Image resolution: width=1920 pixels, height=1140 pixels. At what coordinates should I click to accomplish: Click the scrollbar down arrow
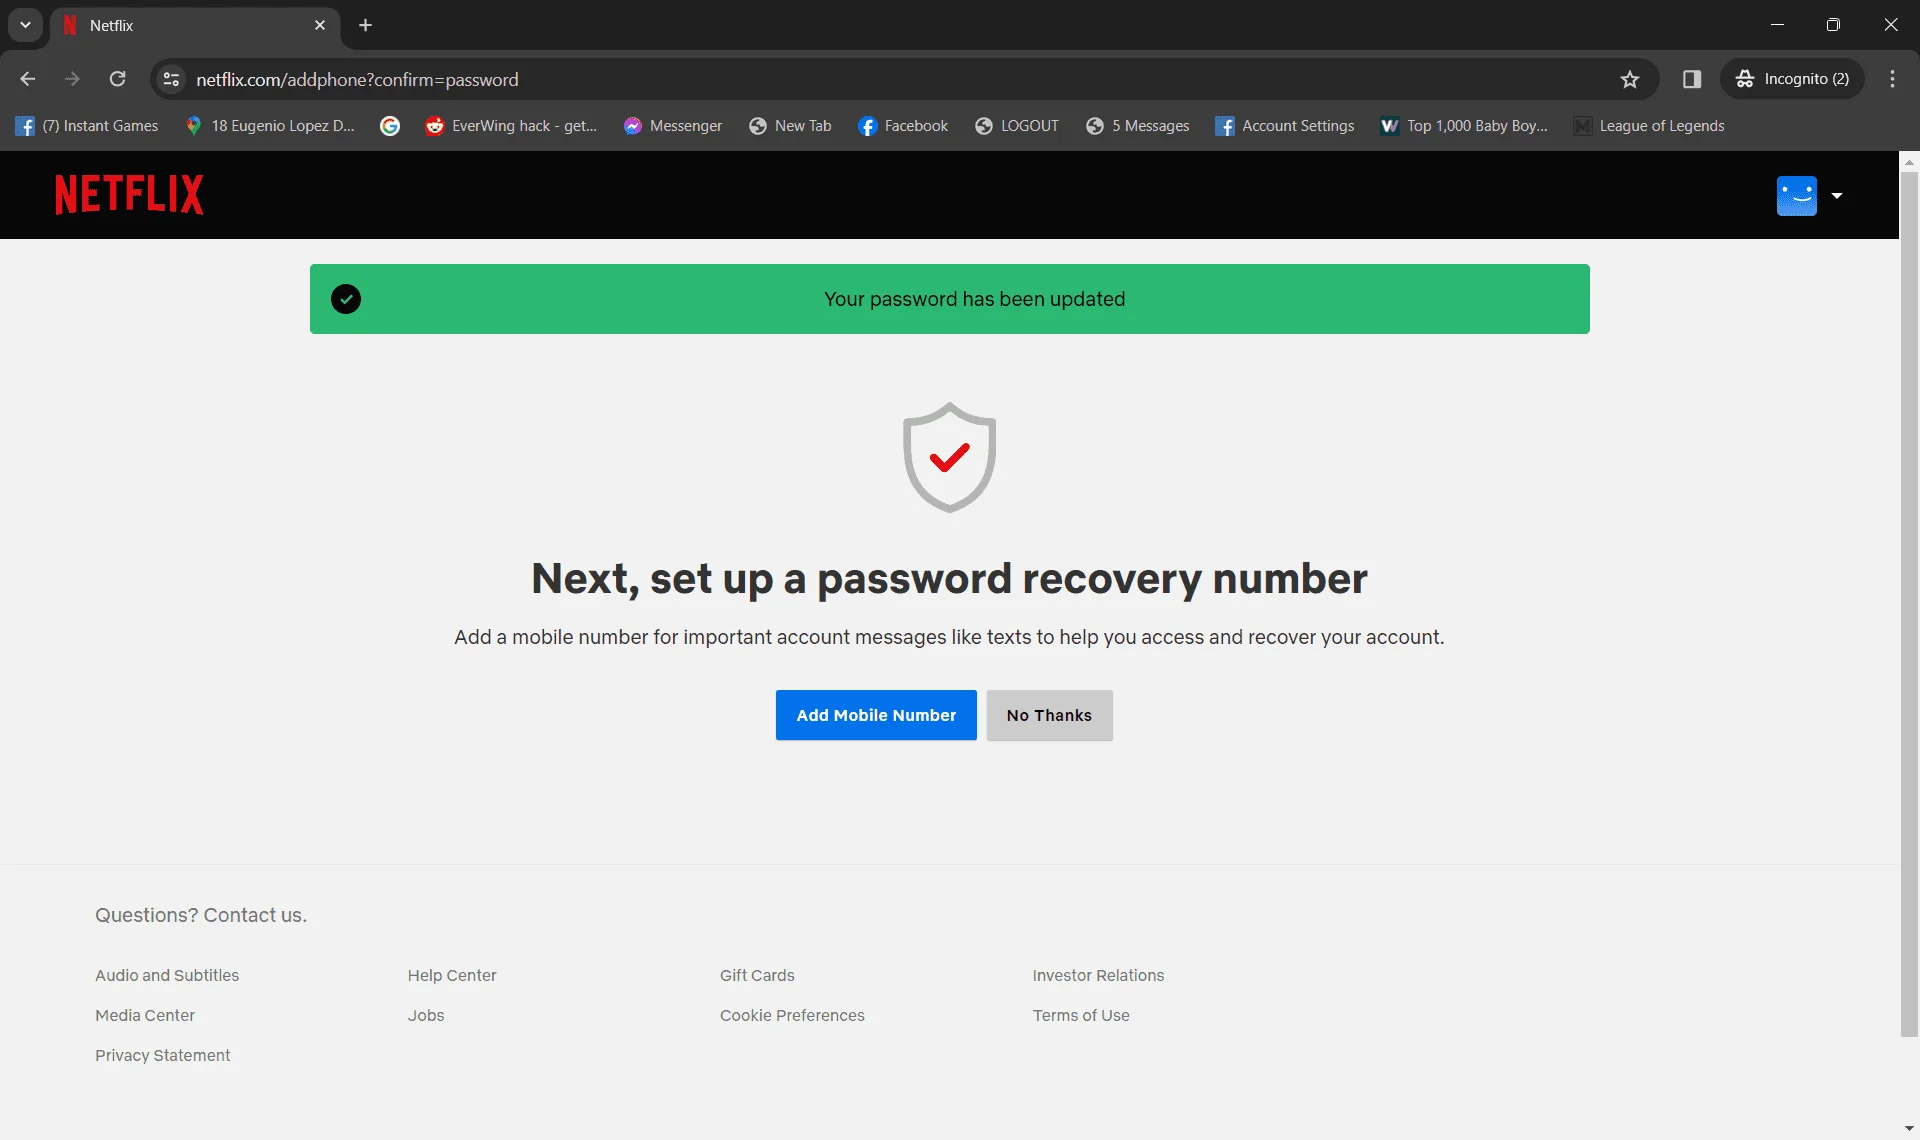pos(1909,1129)
